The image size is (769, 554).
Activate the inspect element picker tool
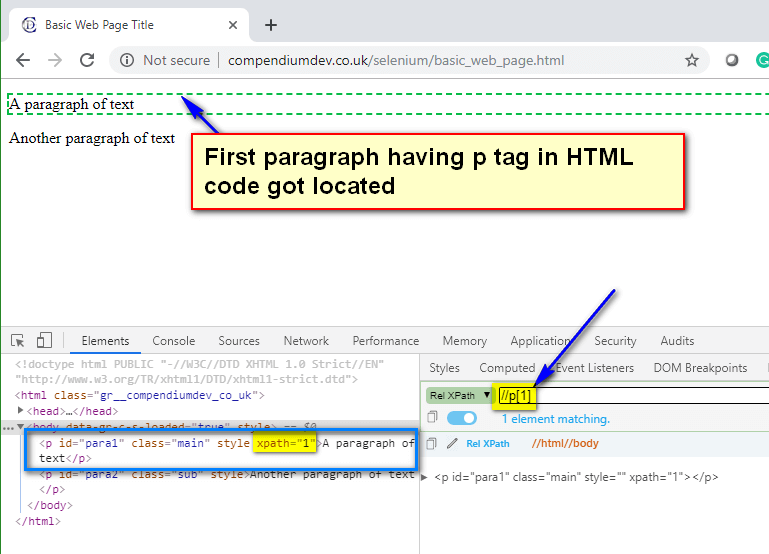pyautogui.click(x=18, y=340)
